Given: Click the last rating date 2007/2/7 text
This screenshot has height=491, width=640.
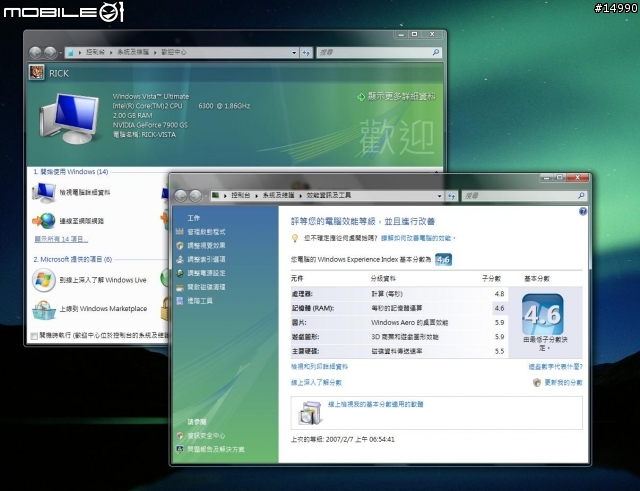Looking at the screenshot, I should tap(342, 439).
